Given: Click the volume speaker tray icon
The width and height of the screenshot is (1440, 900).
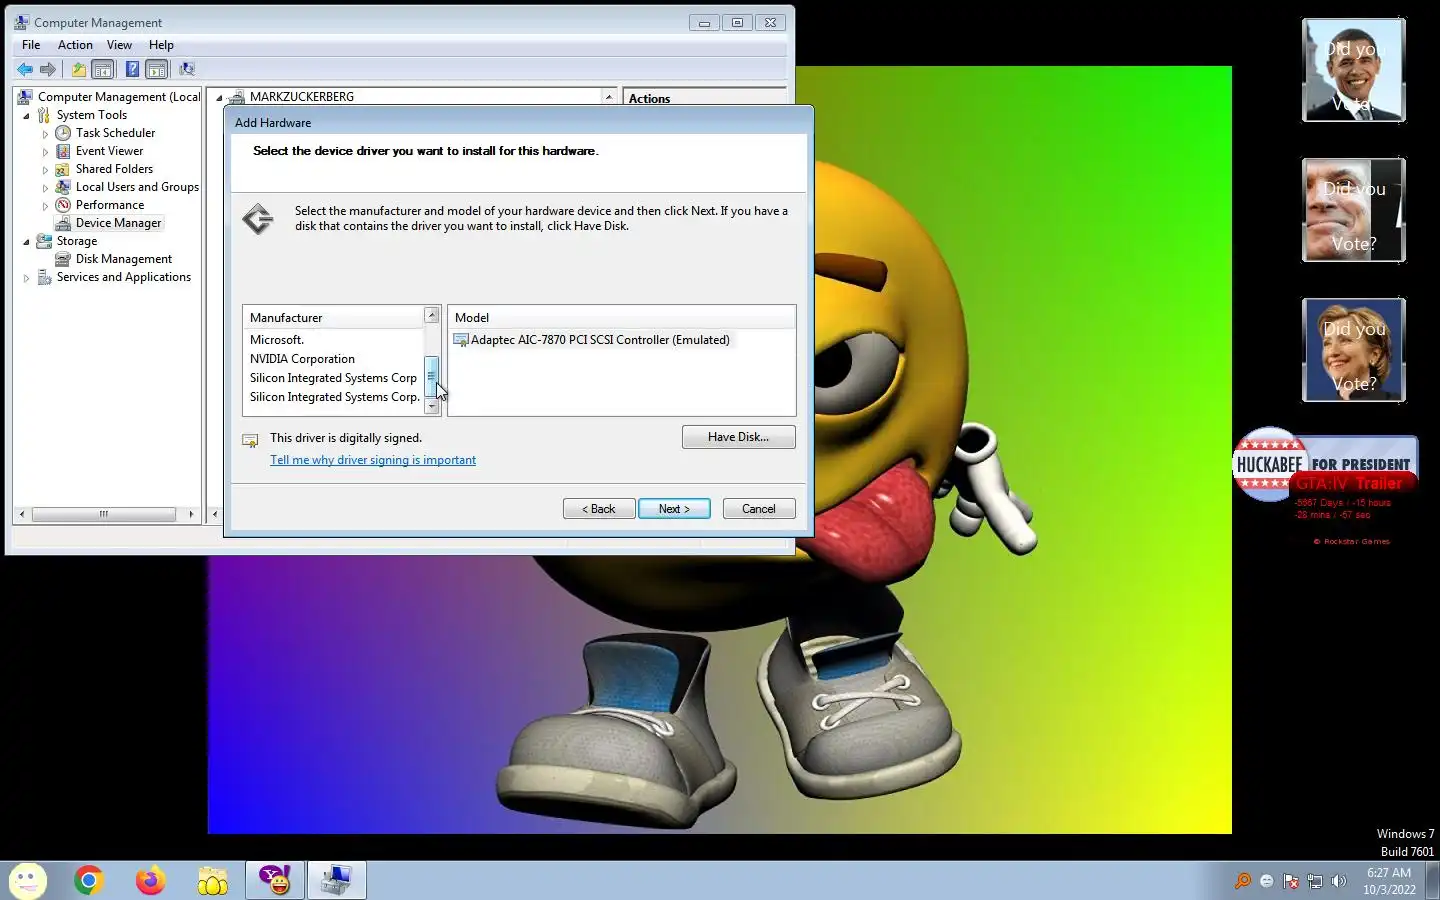Looking at the screenshot, I should (1339, 881).
